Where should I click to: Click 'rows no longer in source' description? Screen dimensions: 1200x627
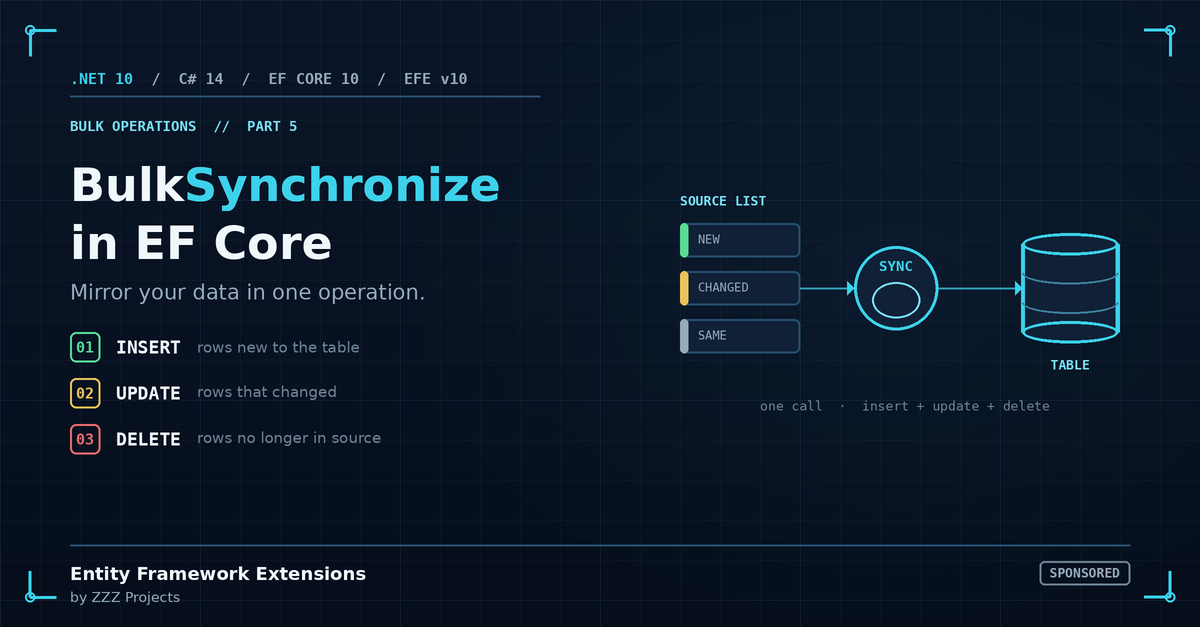coord(289,438)
